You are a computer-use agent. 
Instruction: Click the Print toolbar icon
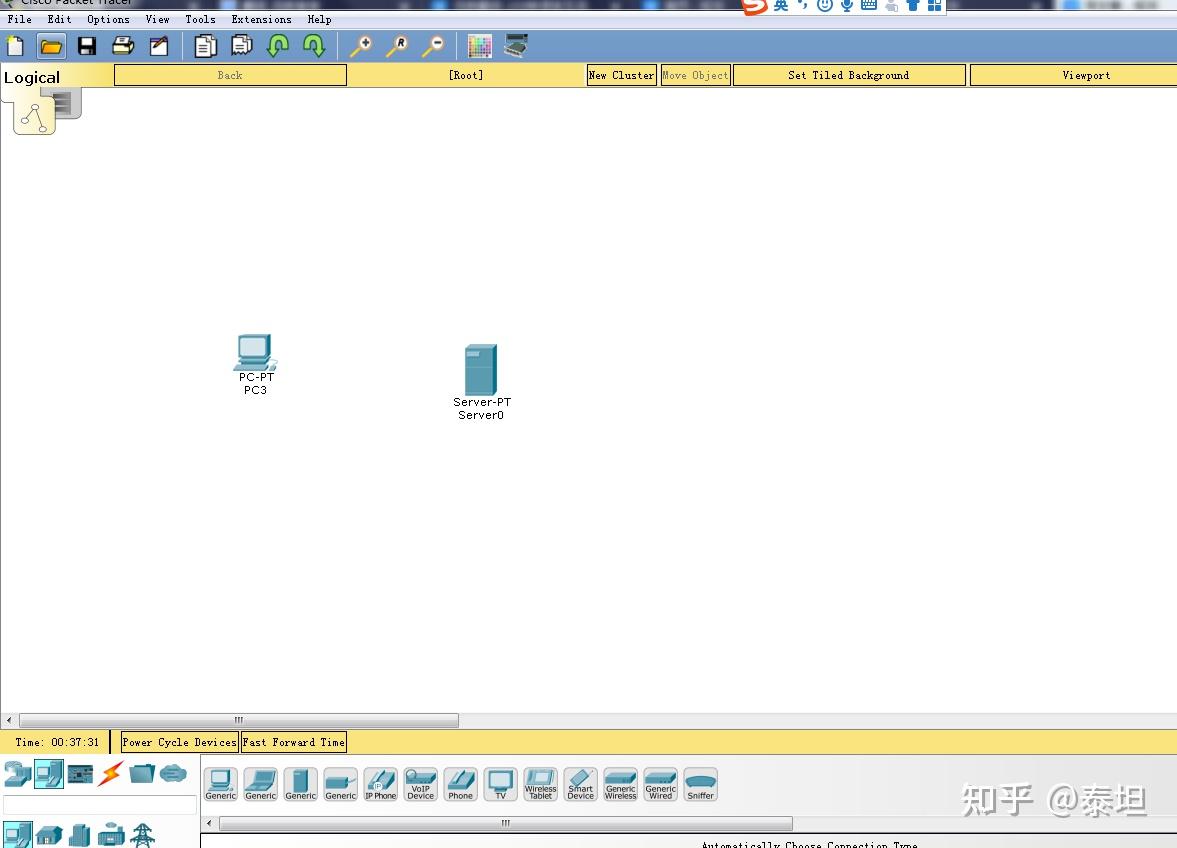point(123,47)
